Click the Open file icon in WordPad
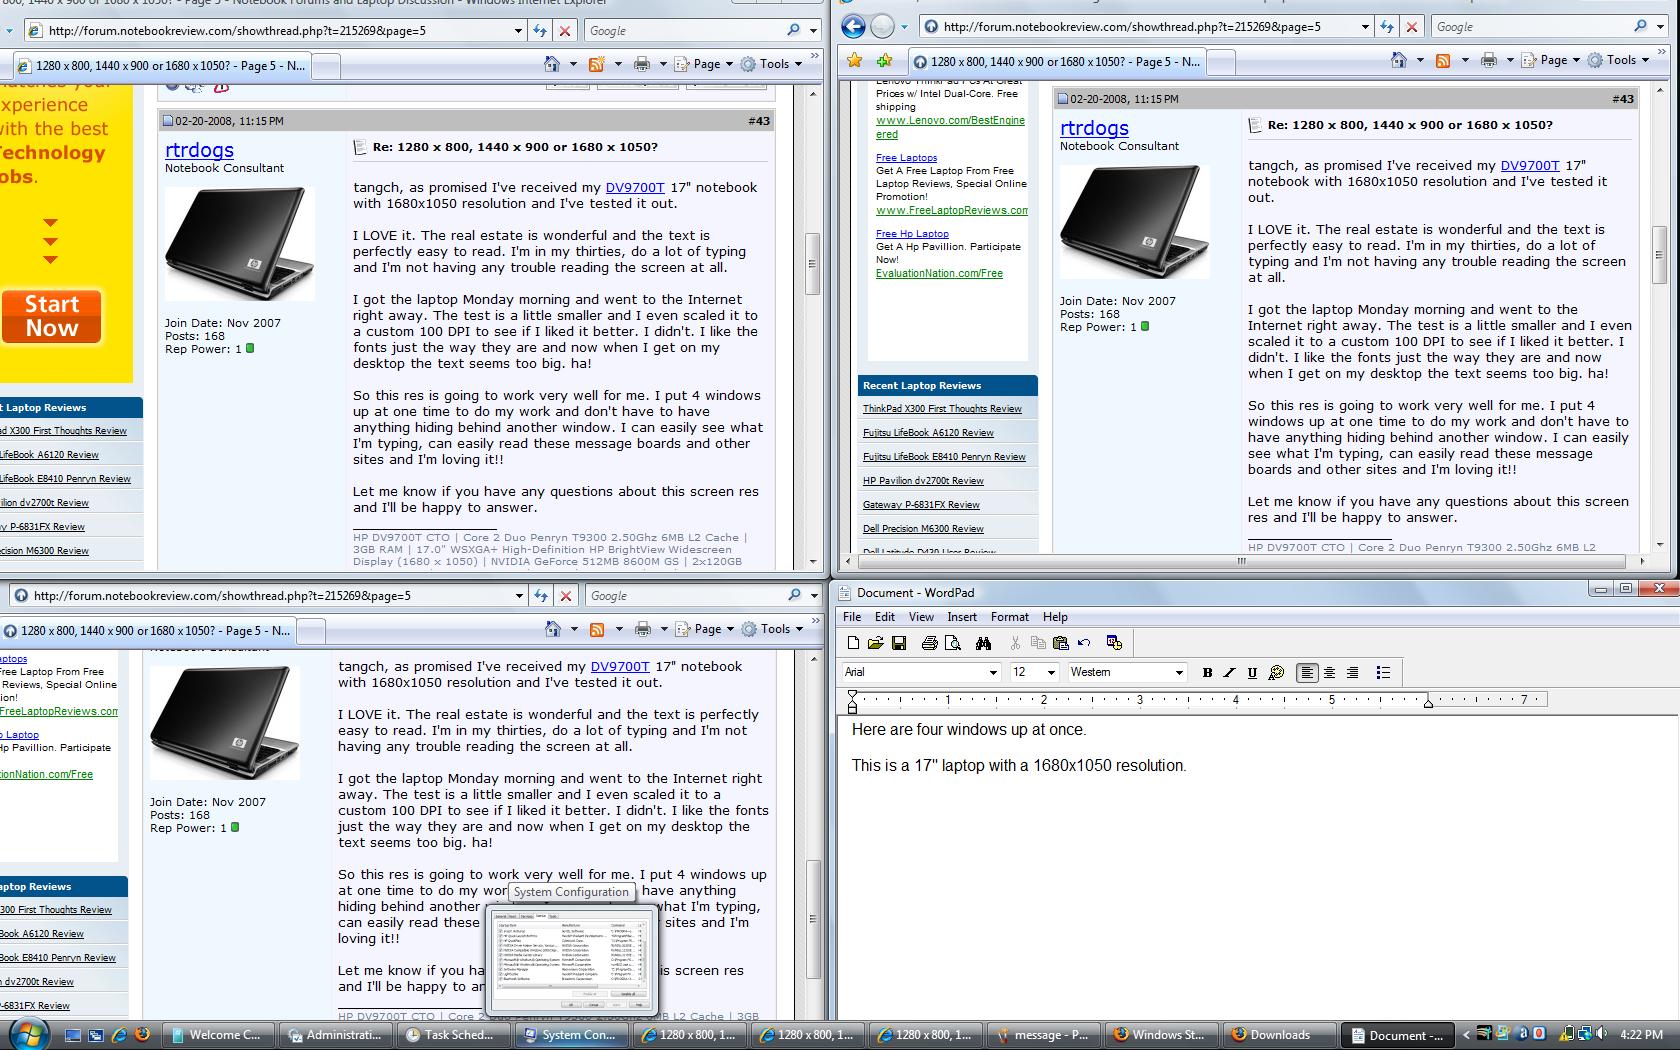The image size is (1680, 1050). [x=875, y=643]
